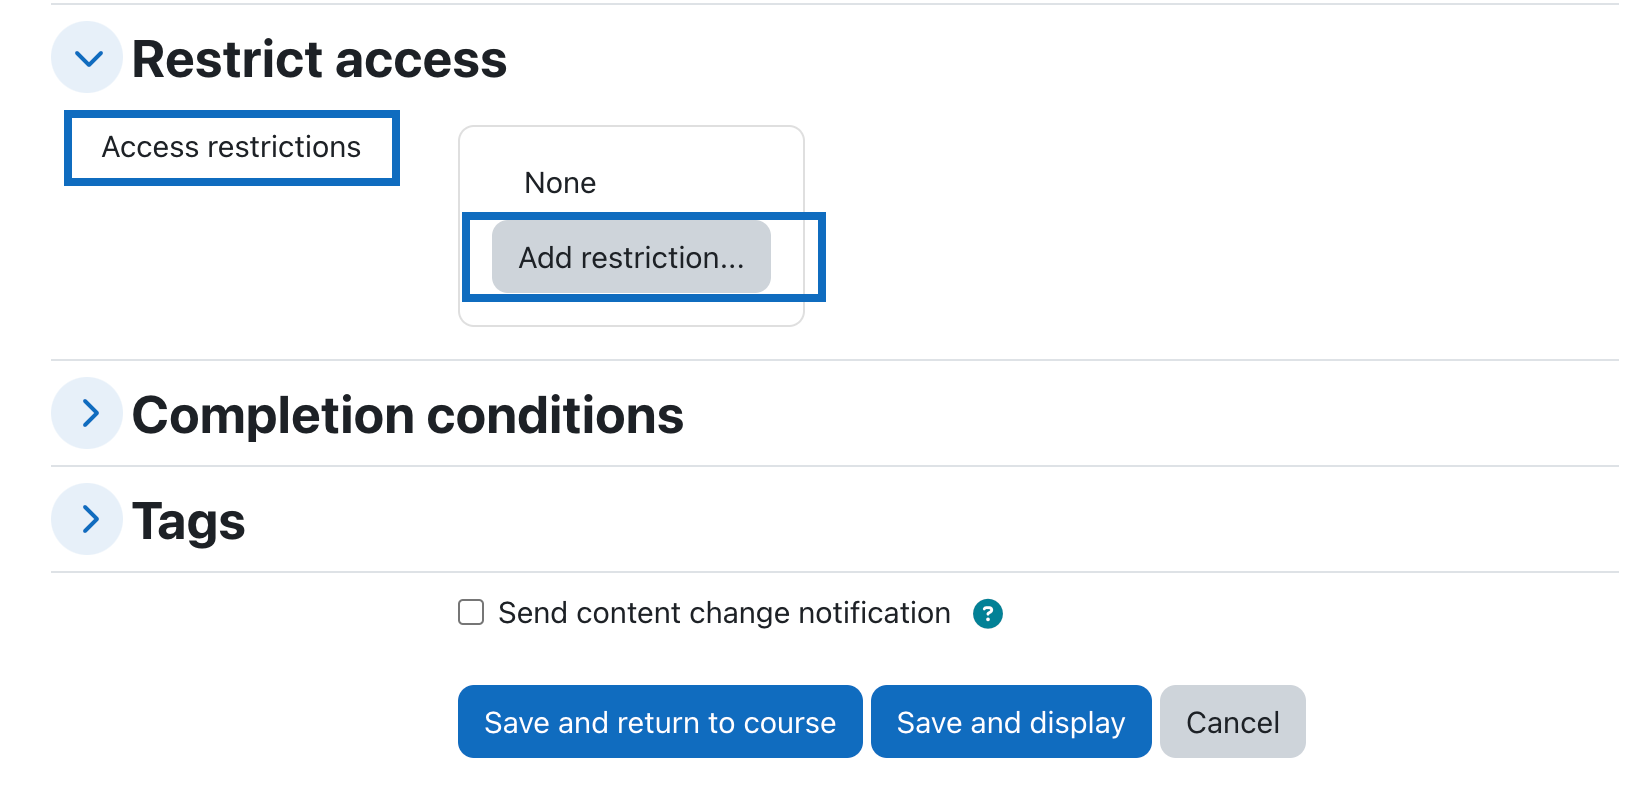The height and width of the screenshot is (788, 1644).
Task: Click empty space below Add restriction button
Action: coord(631,311)
